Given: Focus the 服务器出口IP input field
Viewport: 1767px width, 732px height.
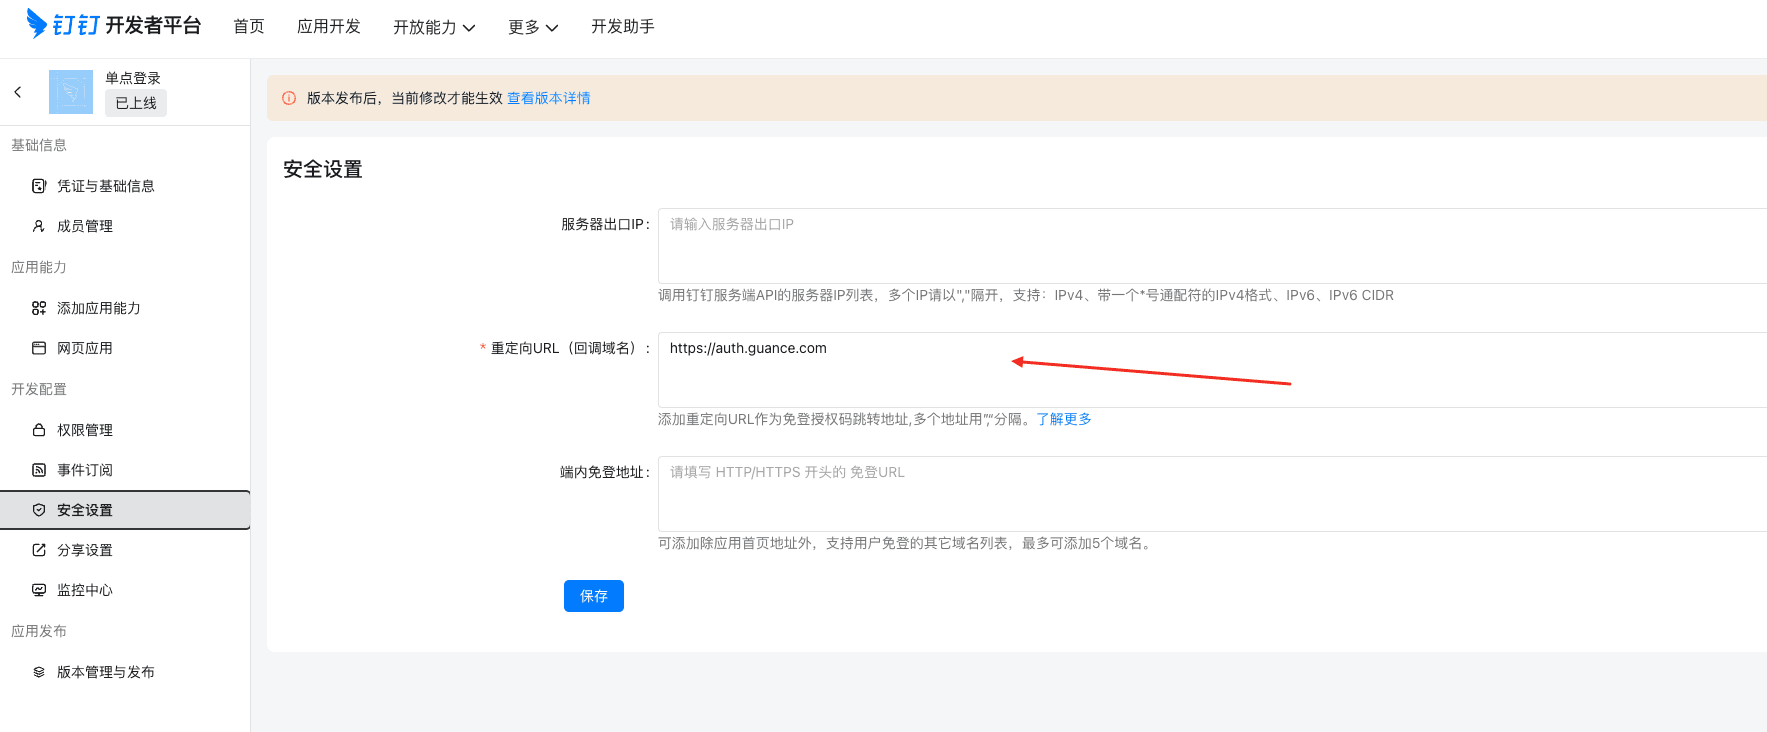Looking at the screenshot, I should [1212, 246].
